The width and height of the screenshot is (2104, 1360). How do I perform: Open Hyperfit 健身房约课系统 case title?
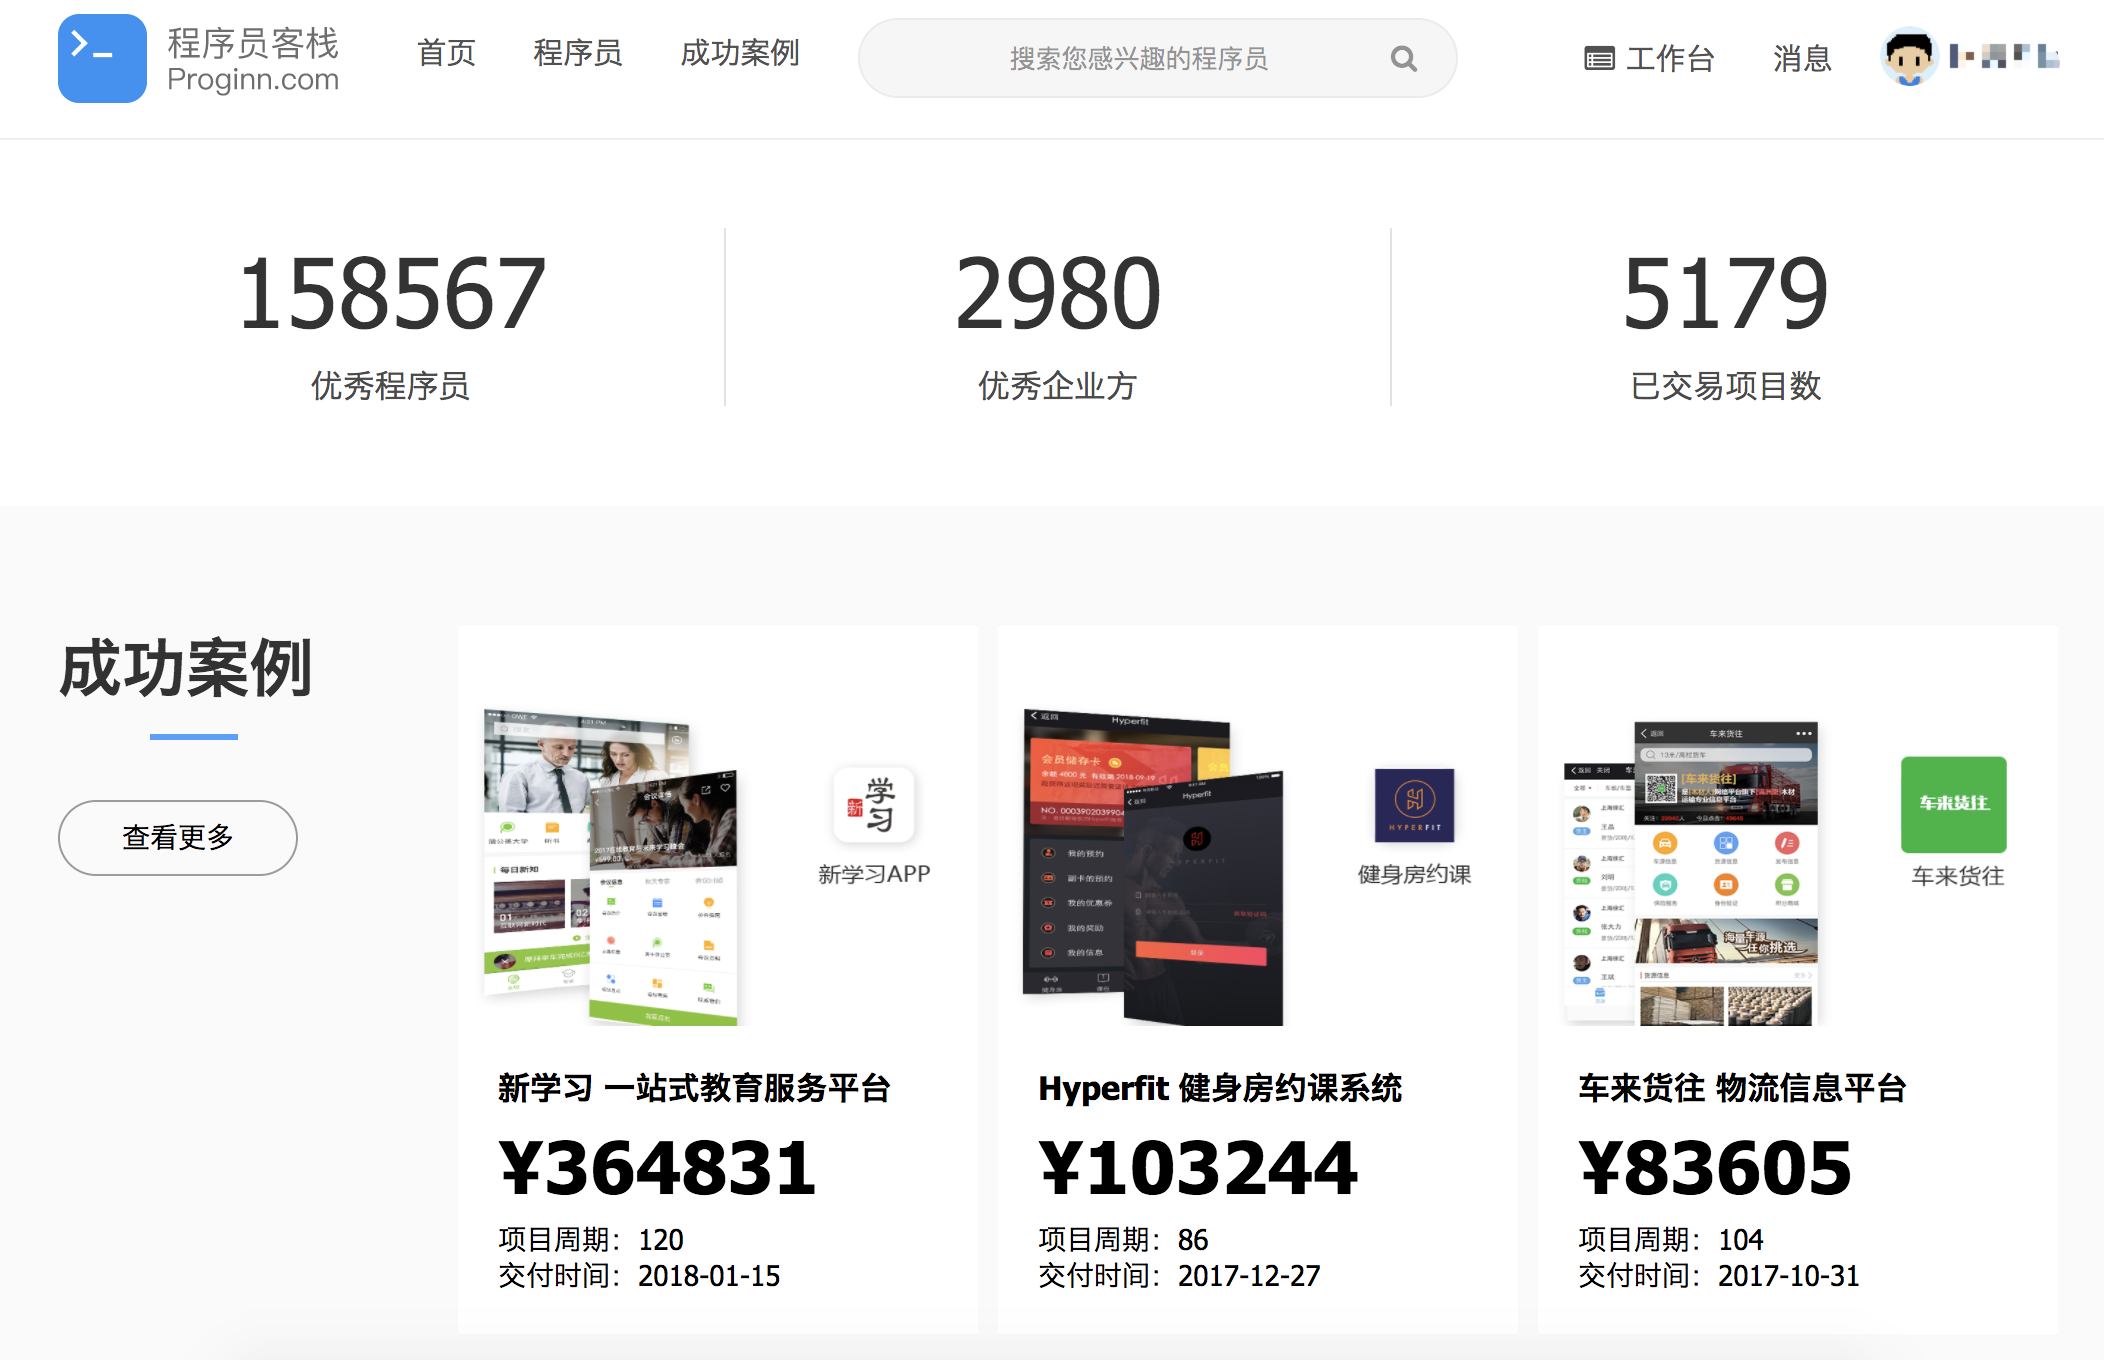(1219, 1088)
